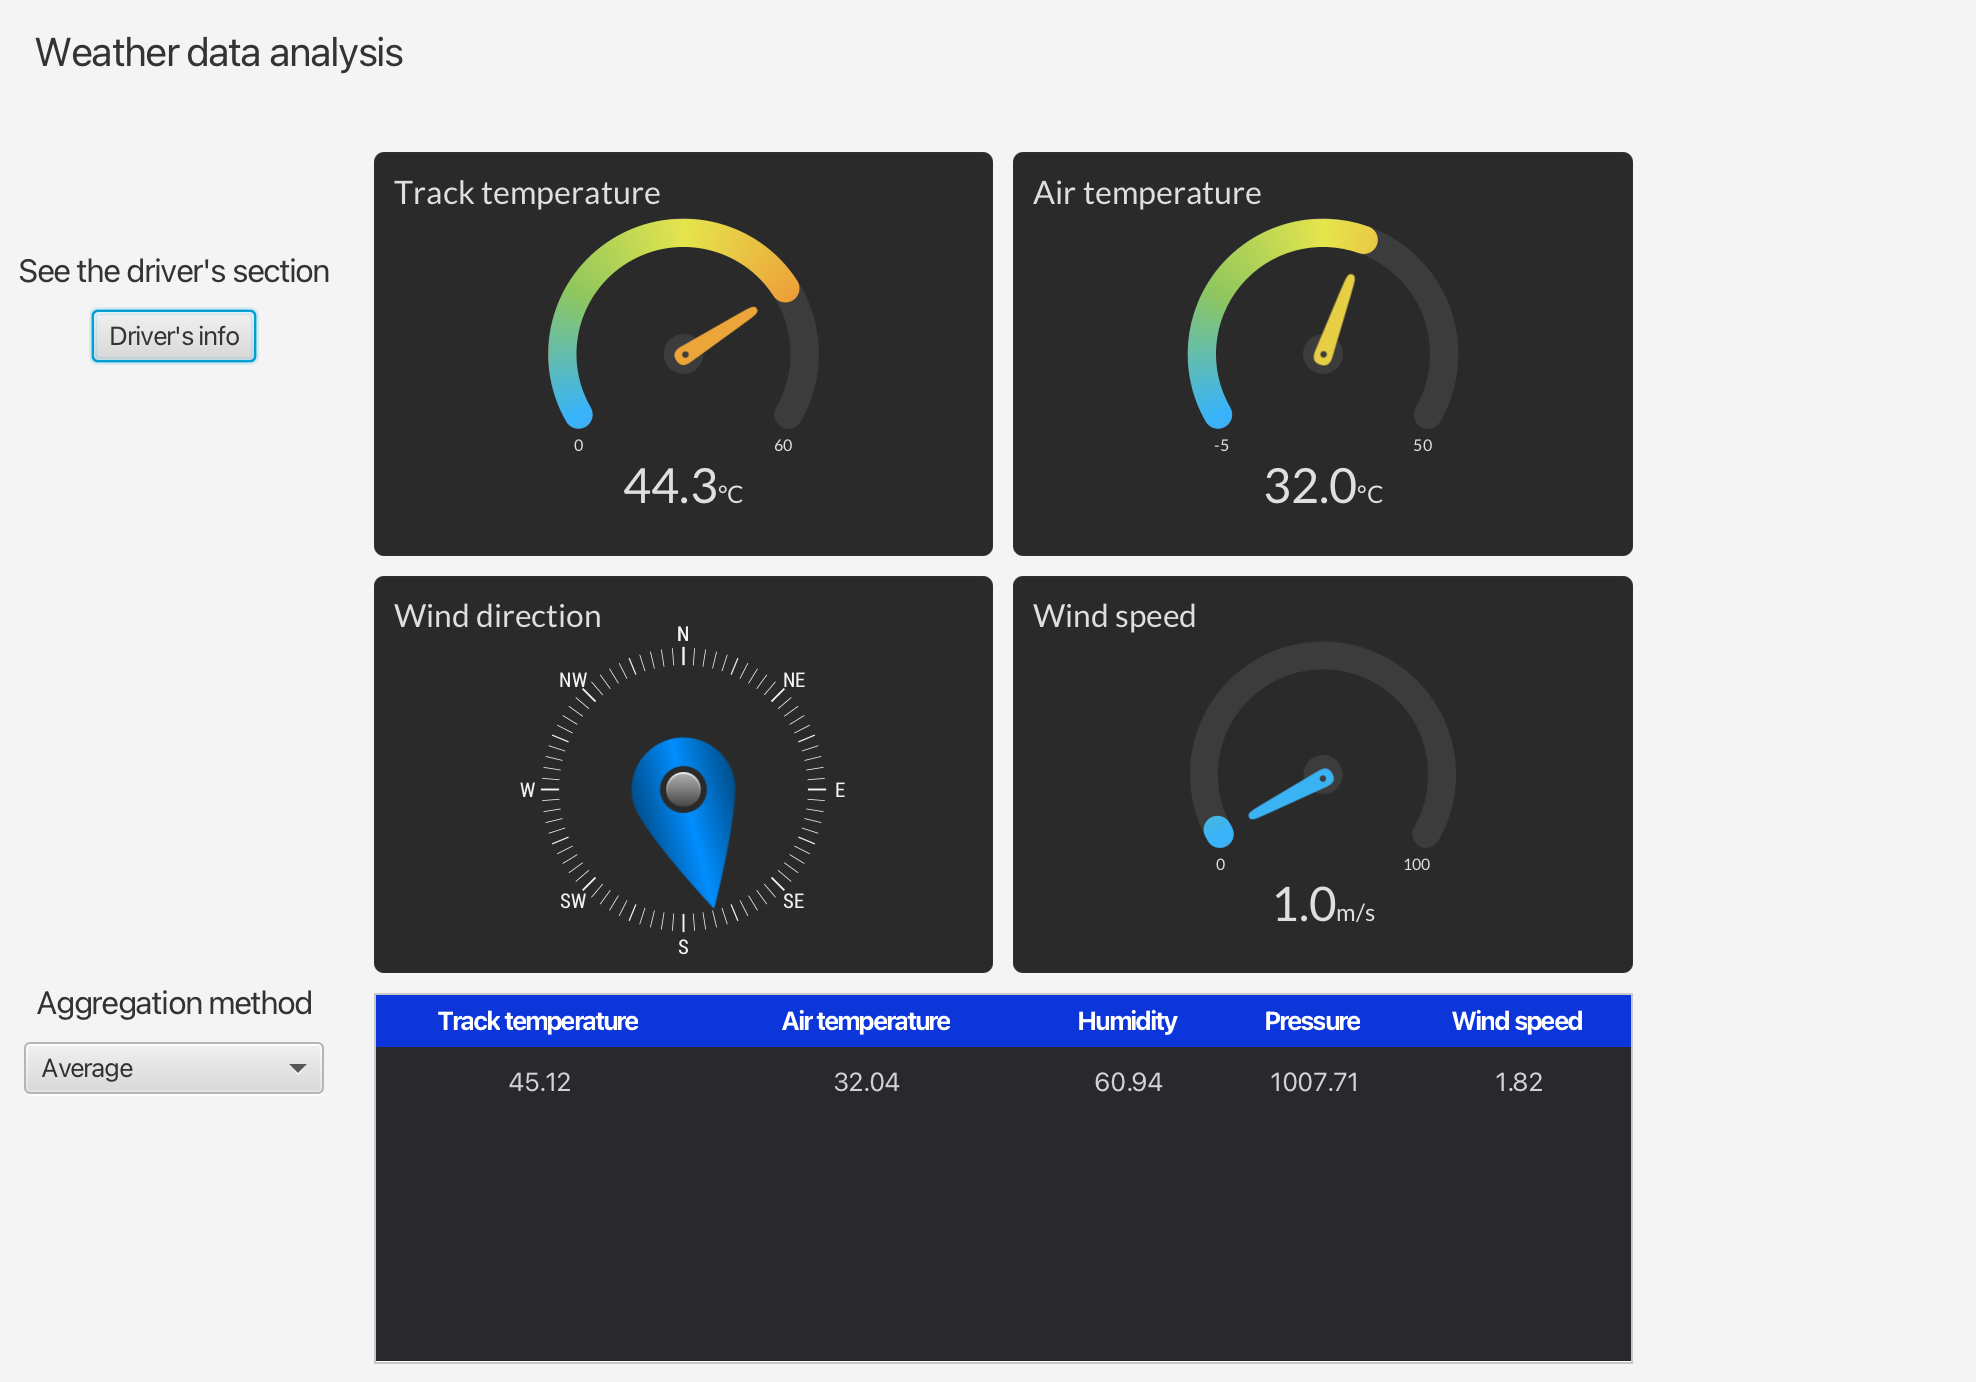Screen dimensions: 1976x1382
Task: Click the 44.3°C track temperature value
Action: [683, 487]
